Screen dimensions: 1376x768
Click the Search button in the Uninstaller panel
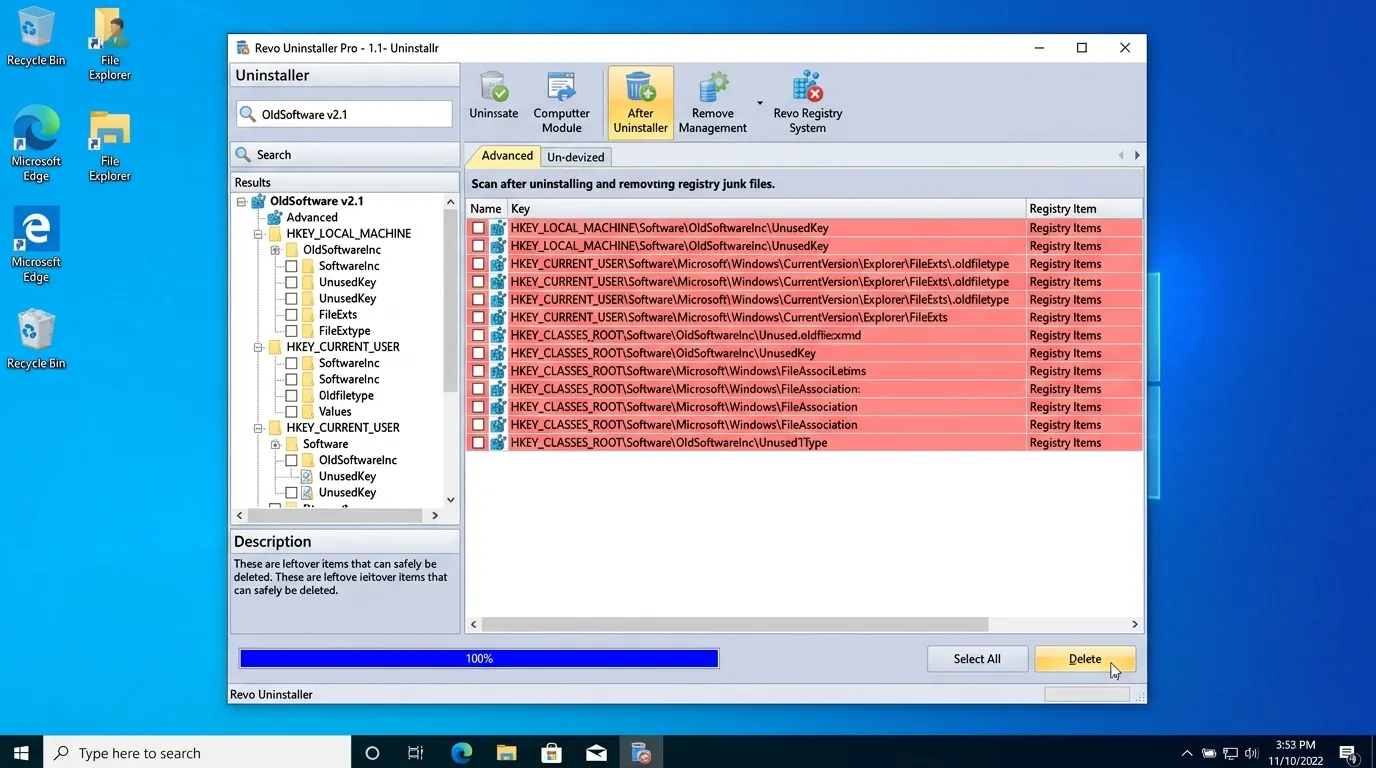345,155
